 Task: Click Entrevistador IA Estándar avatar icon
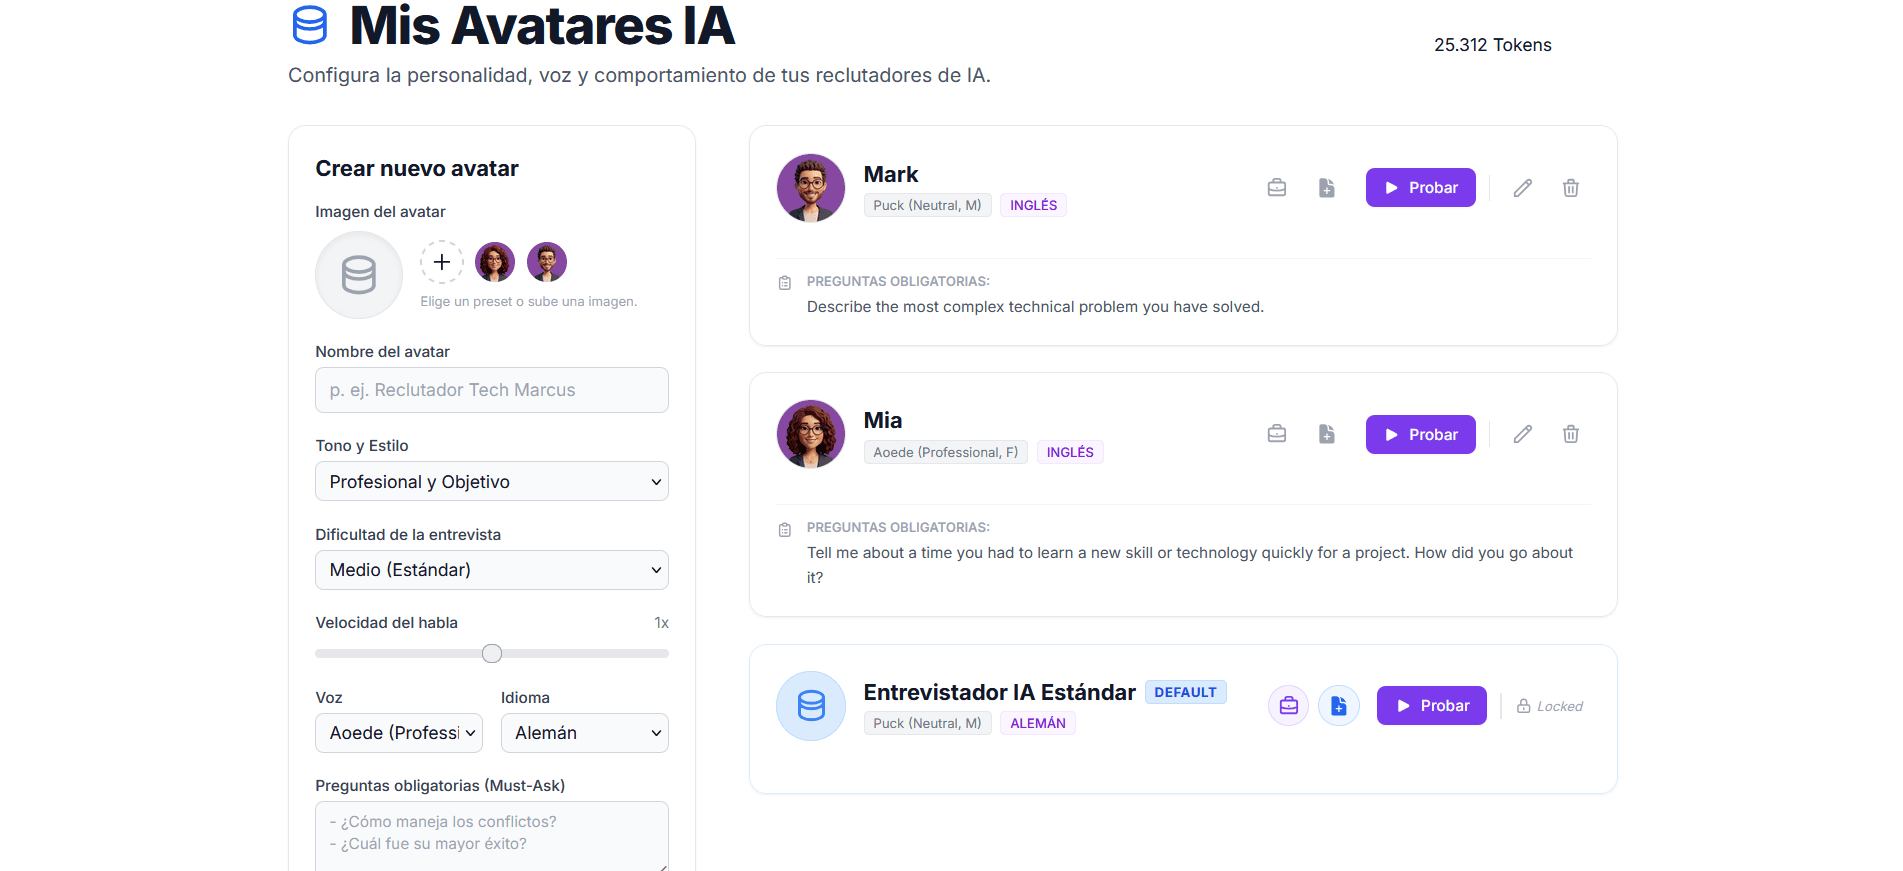tap(811, 706)
